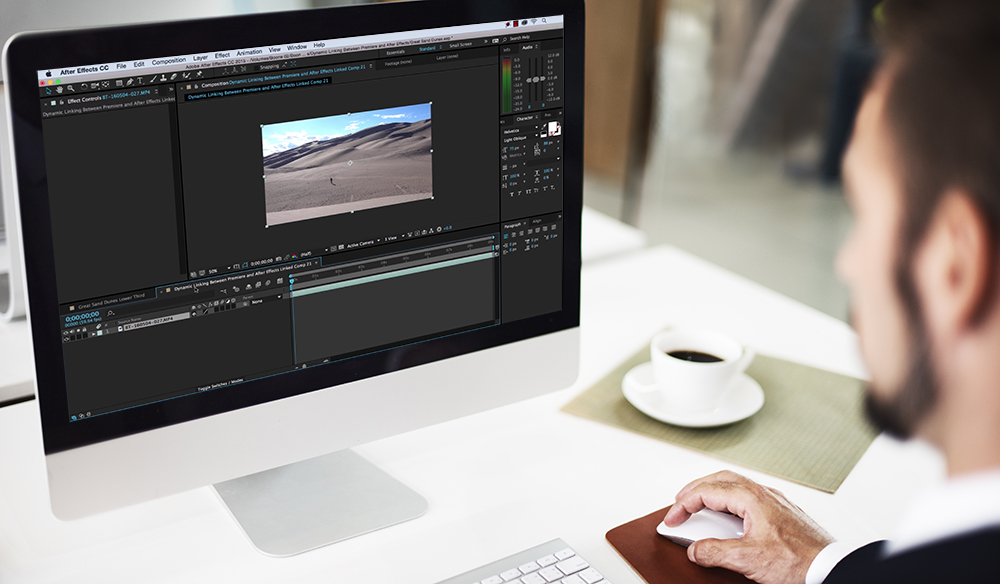This screenshot has height=584, width=1000.
Task: Open Spotlight search in the menu bar
Action: [x=544, y=21]
